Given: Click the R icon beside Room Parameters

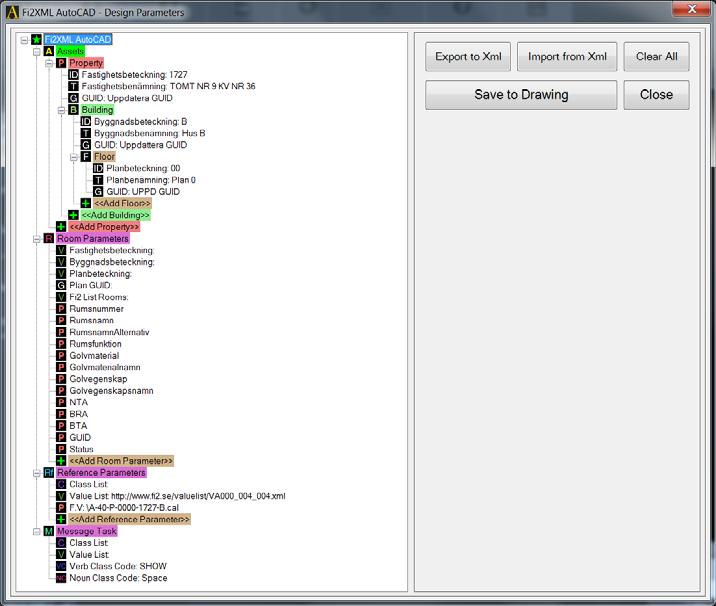Looking at the screenshot, I should pyautogui.click(x=49, y=239).
